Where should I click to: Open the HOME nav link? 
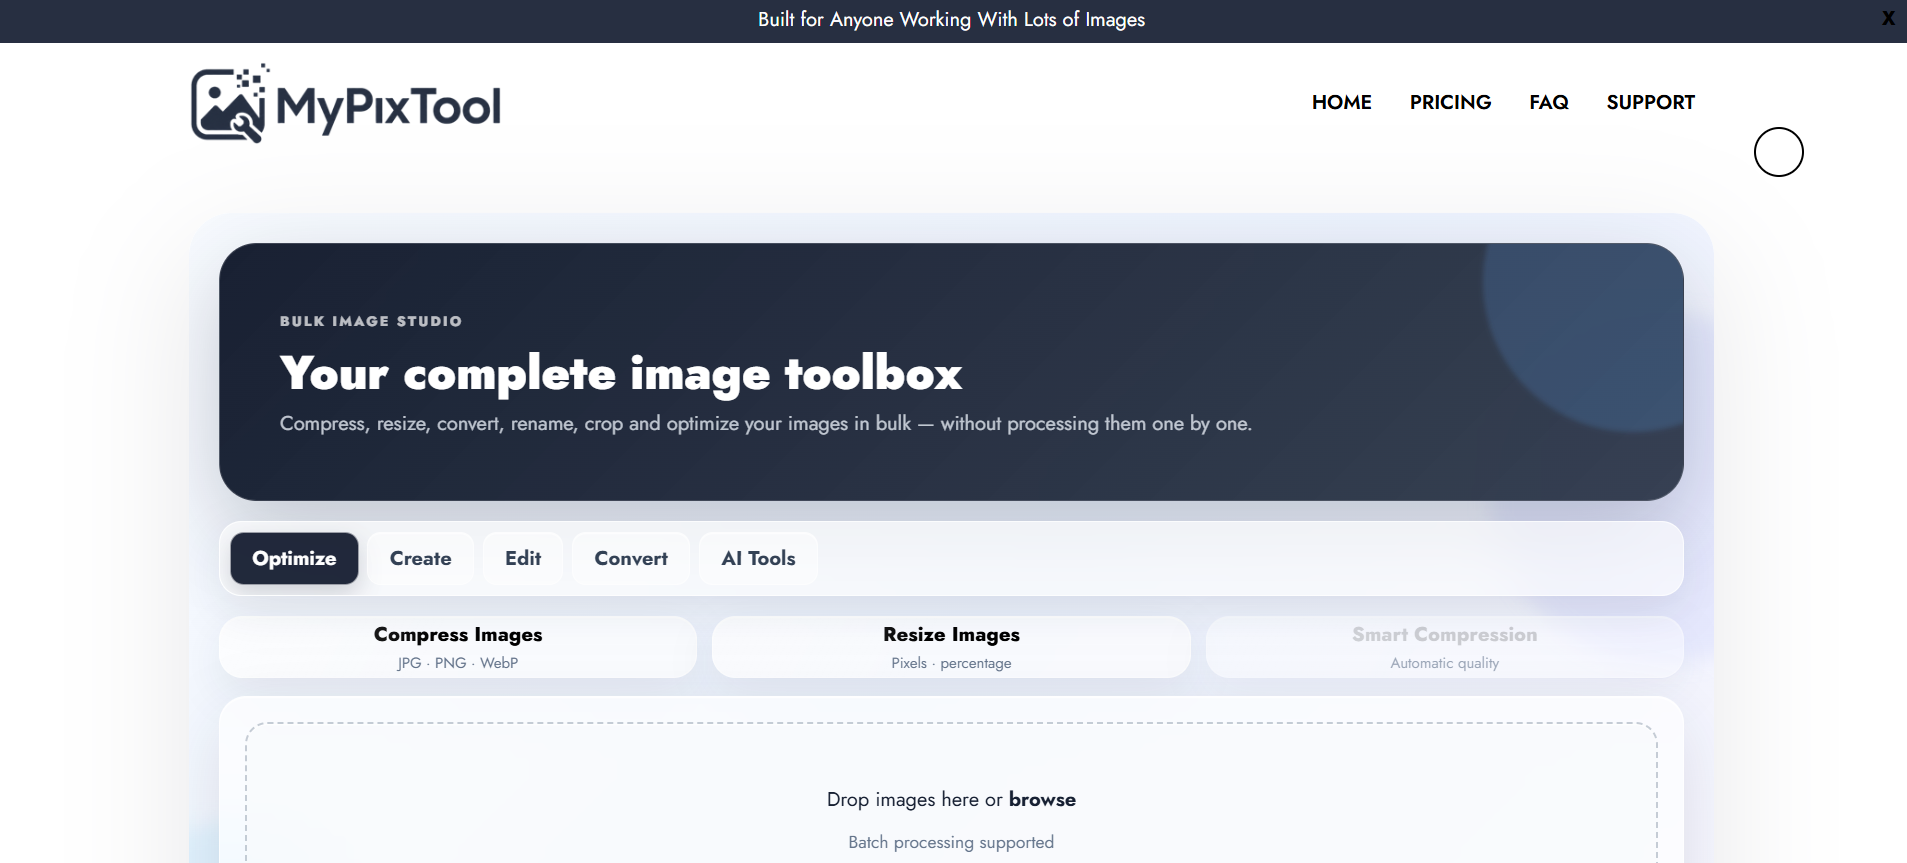tap(1341, 102)
